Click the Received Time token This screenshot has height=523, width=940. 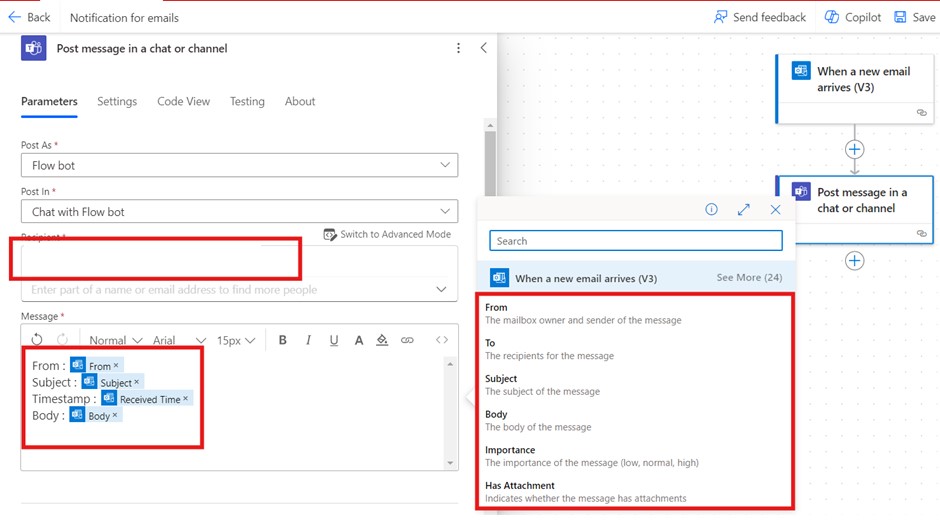coord(146,399)
